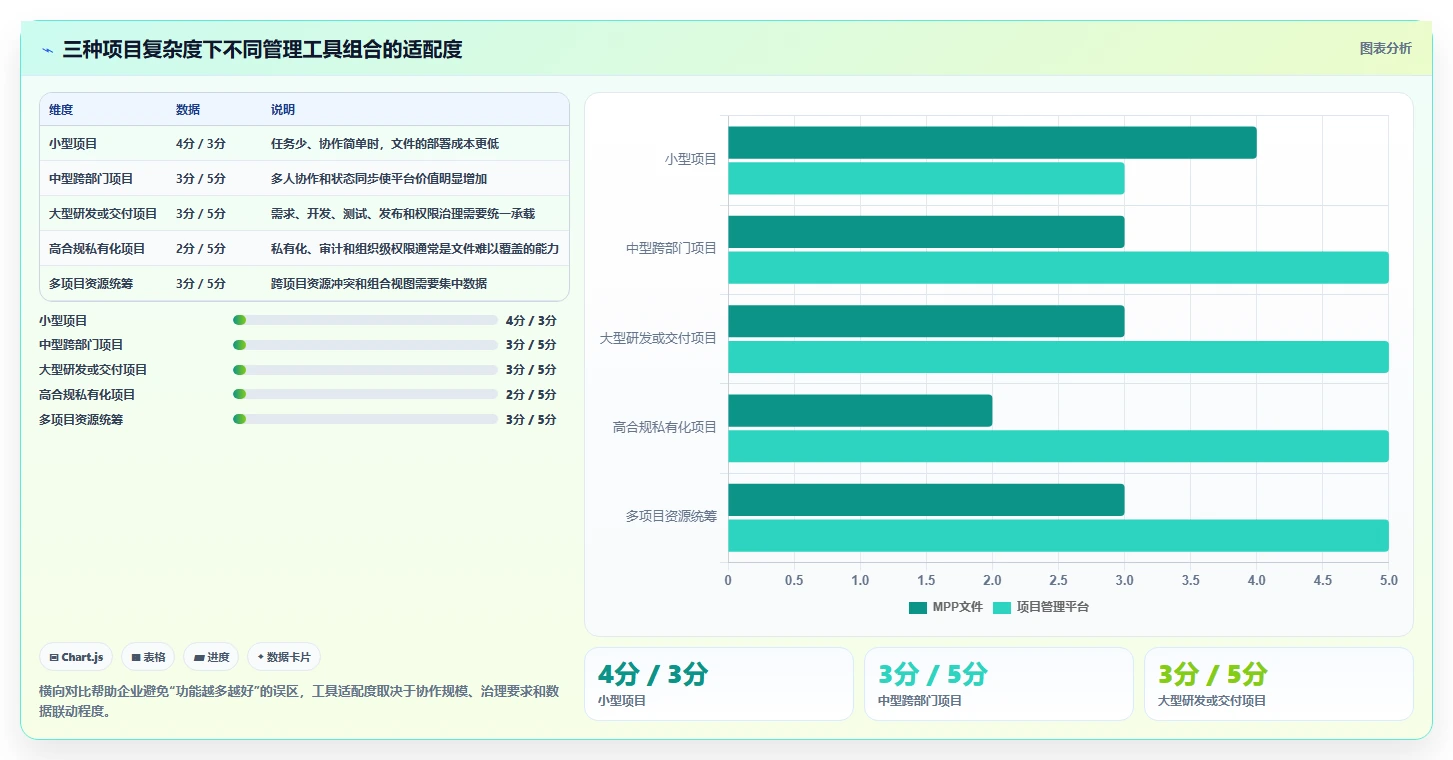The height and width of the screenshot is (760, 1453).
Task: Click the 小型项目 MPP文件 chart bar
Action: pyautogui.click(x=992, y=143)
